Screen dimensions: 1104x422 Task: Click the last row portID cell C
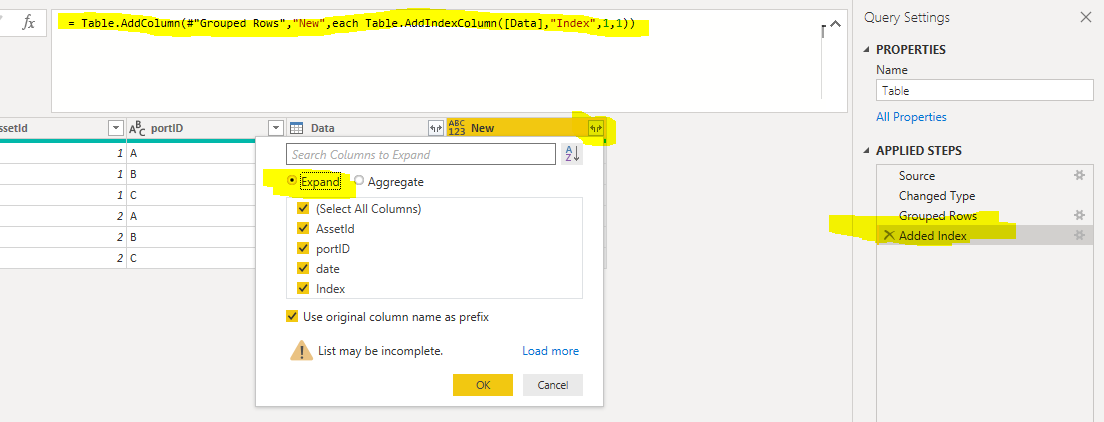tap(192, 258)
